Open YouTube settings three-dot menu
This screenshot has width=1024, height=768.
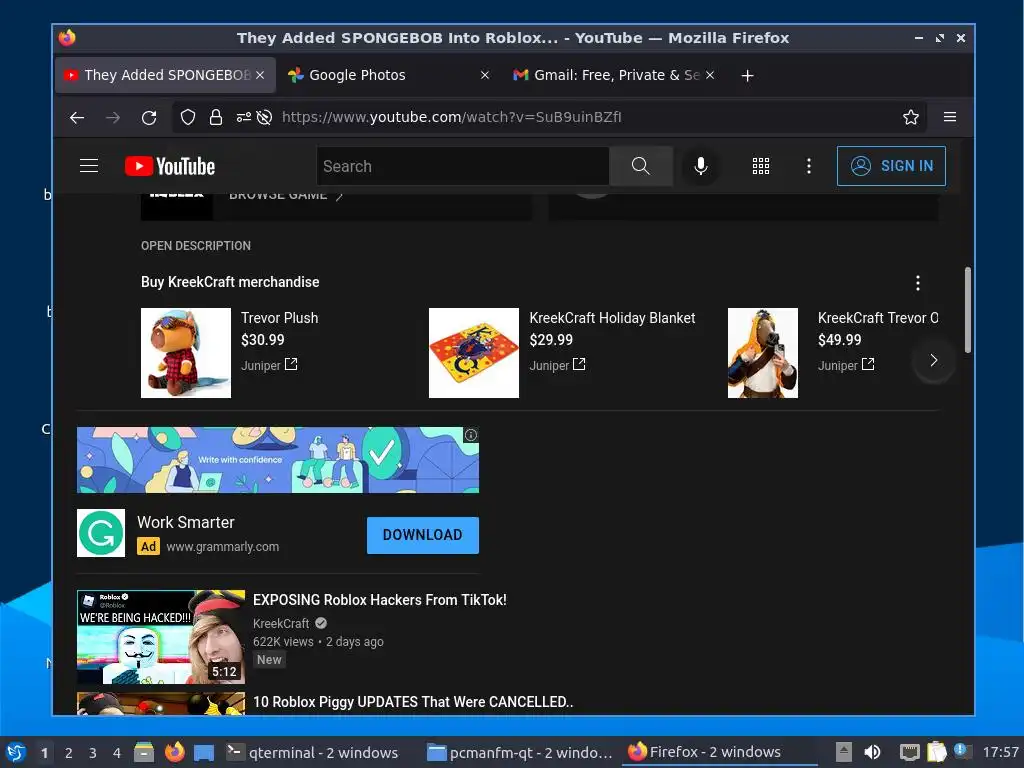coord(808,167)
